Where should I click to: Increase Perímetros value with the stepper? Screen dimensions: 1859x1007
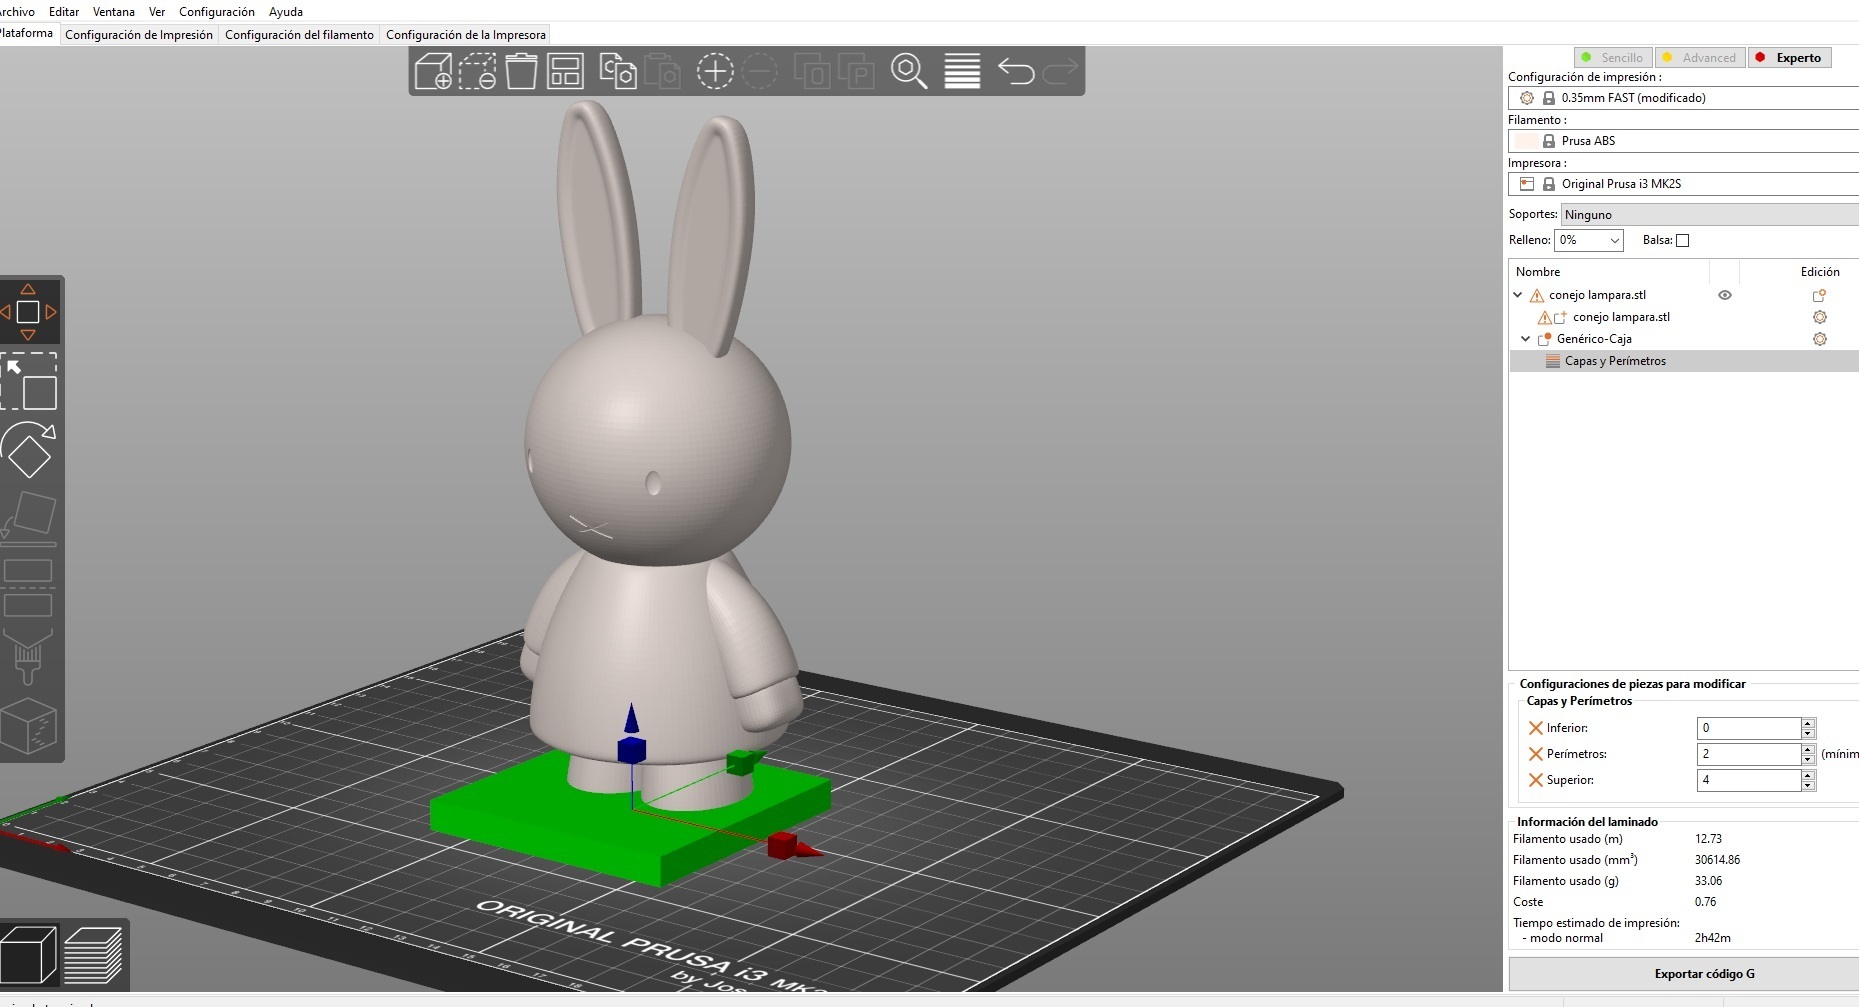click(1807, 749)
